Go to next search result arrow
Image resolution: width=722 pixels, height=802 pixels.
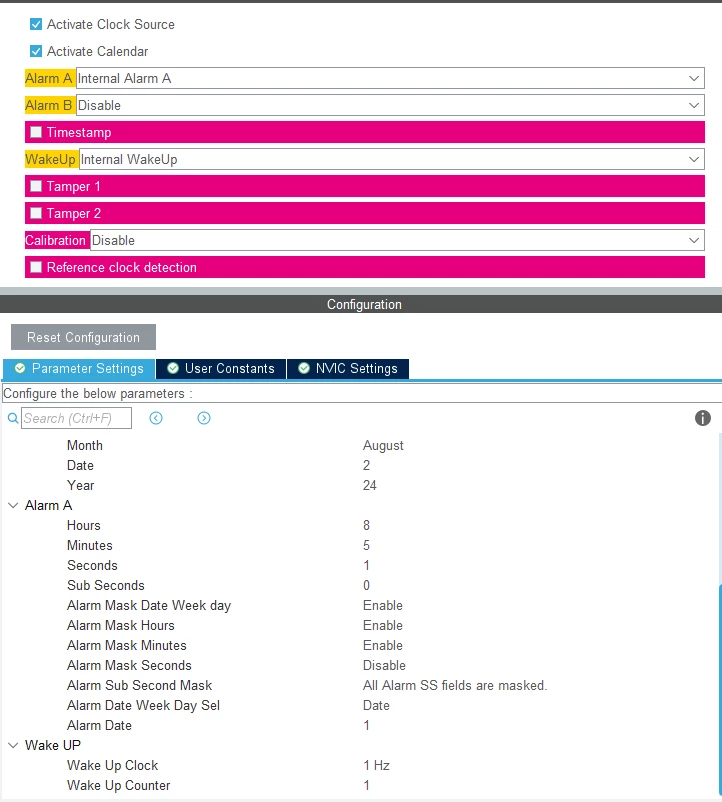(x=204, y=418)
